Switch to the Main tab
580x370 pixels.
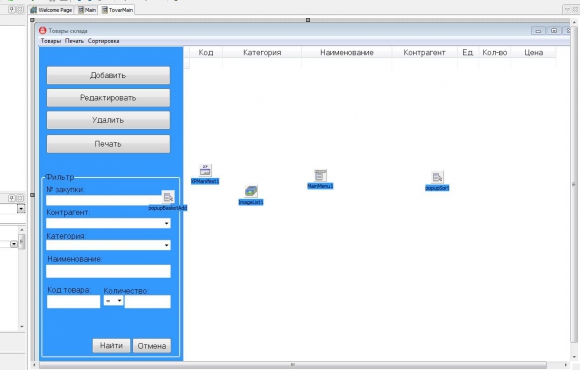point(88,10)
